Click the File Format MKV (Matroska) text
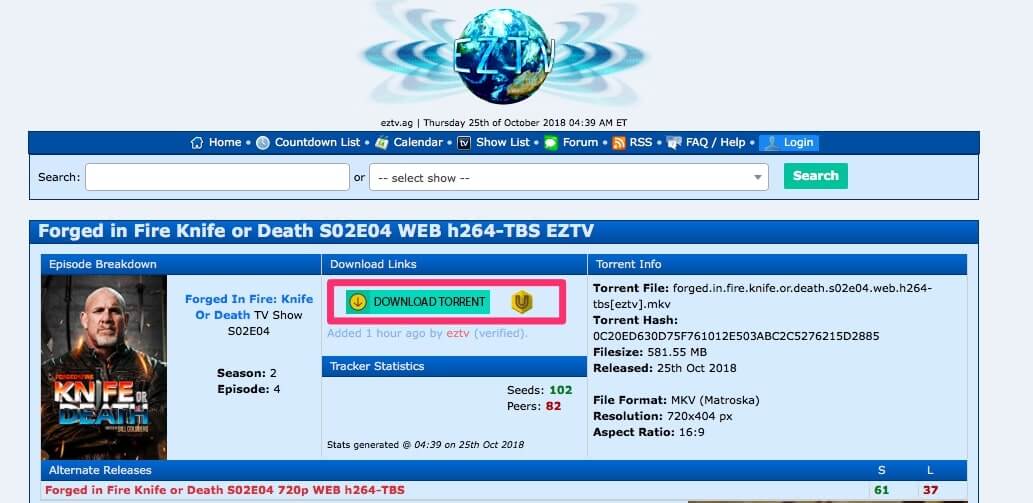 coord(676,400)
